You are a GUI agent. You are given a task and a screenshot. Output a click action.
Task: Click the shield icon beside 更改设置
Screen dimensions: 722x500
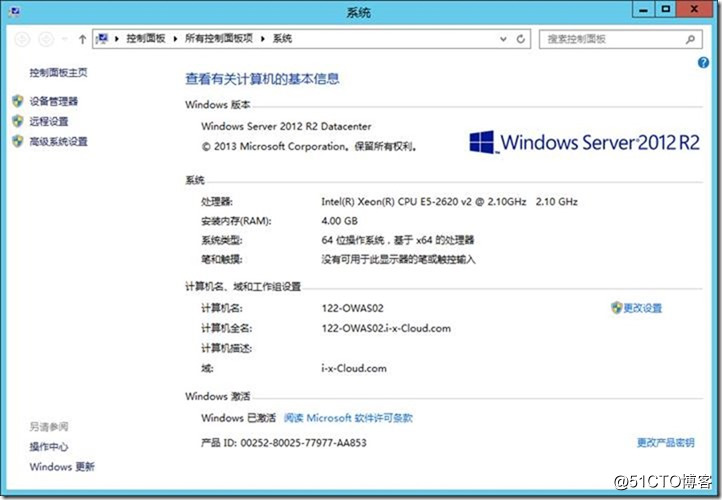617,308
